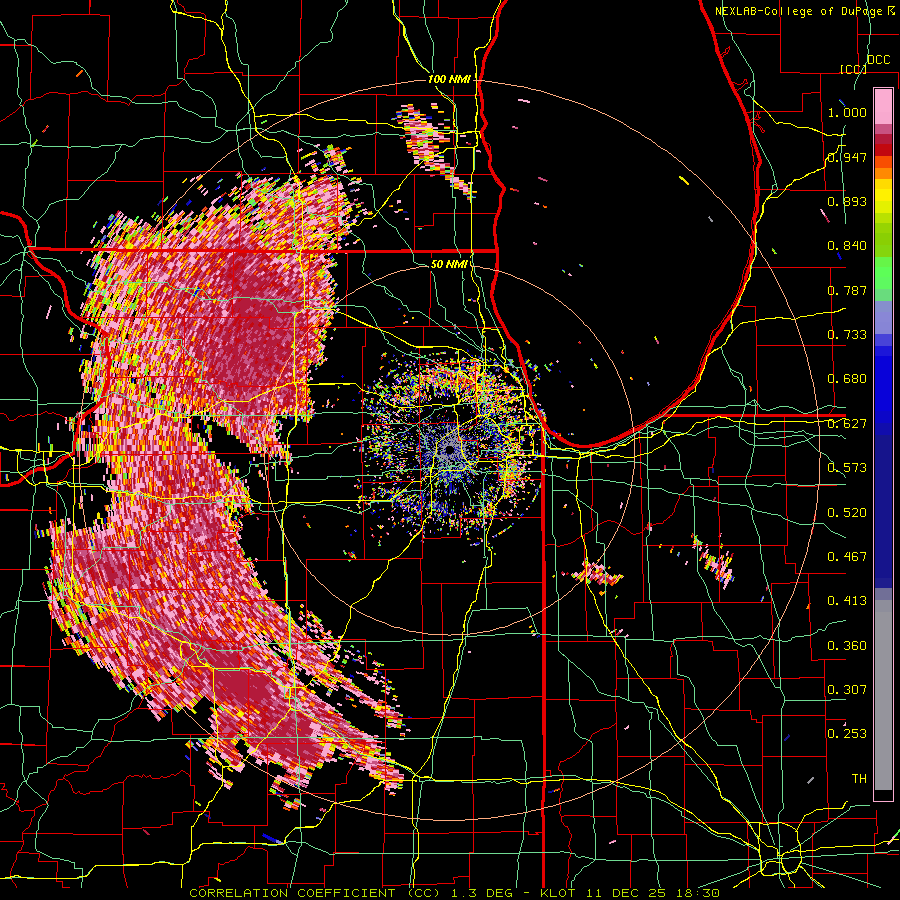The width and height of the screenshot is (900, 900).
Task: Select the yellow color bar segment
Action: pyautogui.click(x=883, y=196)
